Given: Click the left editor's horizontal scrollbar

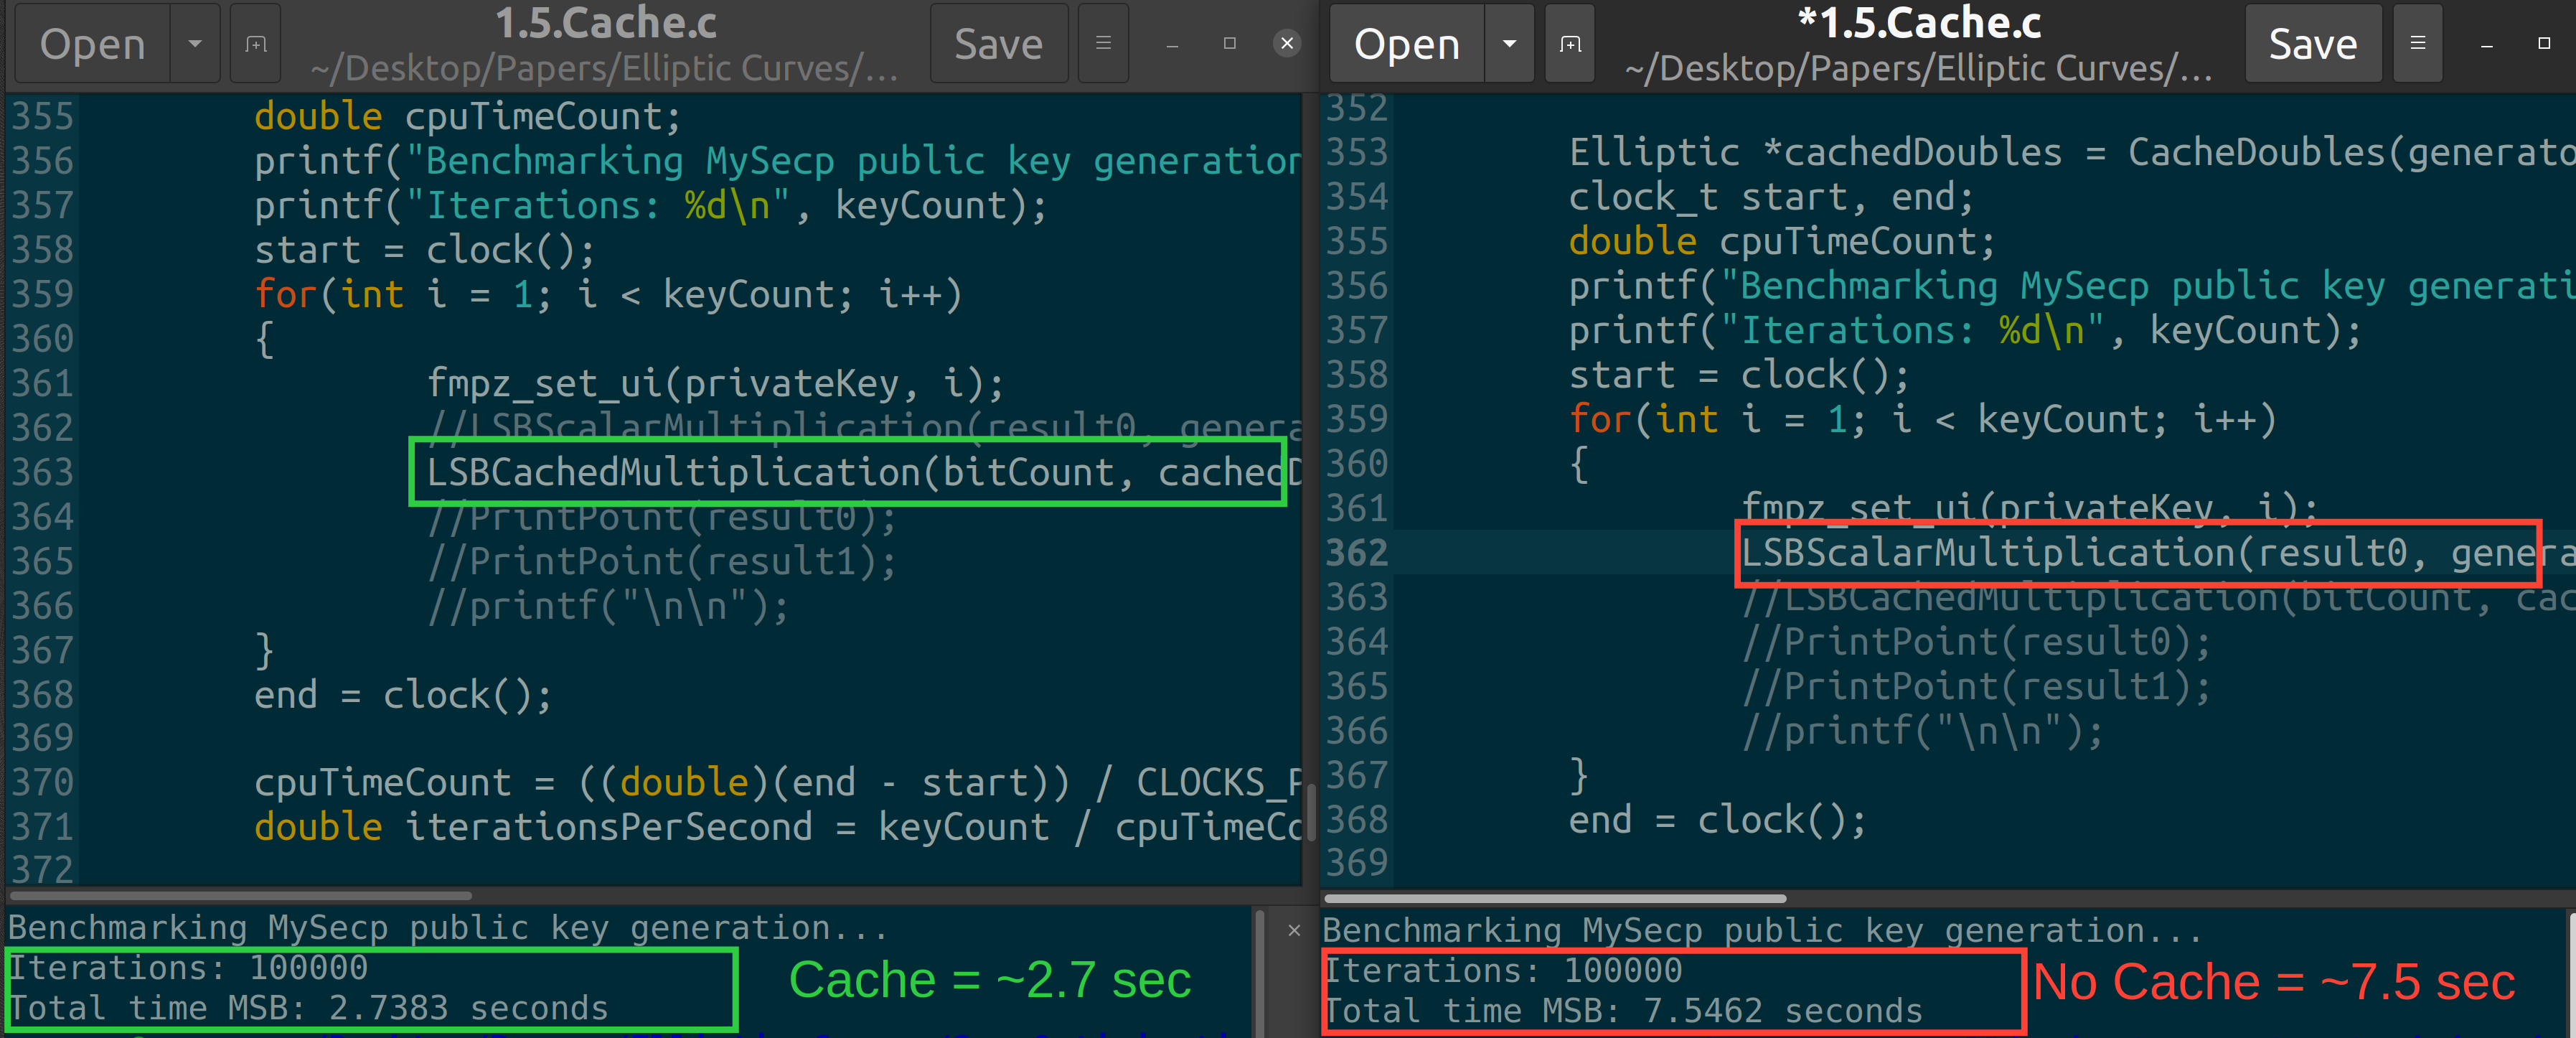Looking at the screenshot, I should pyautogui.click(x=240, y=895).
